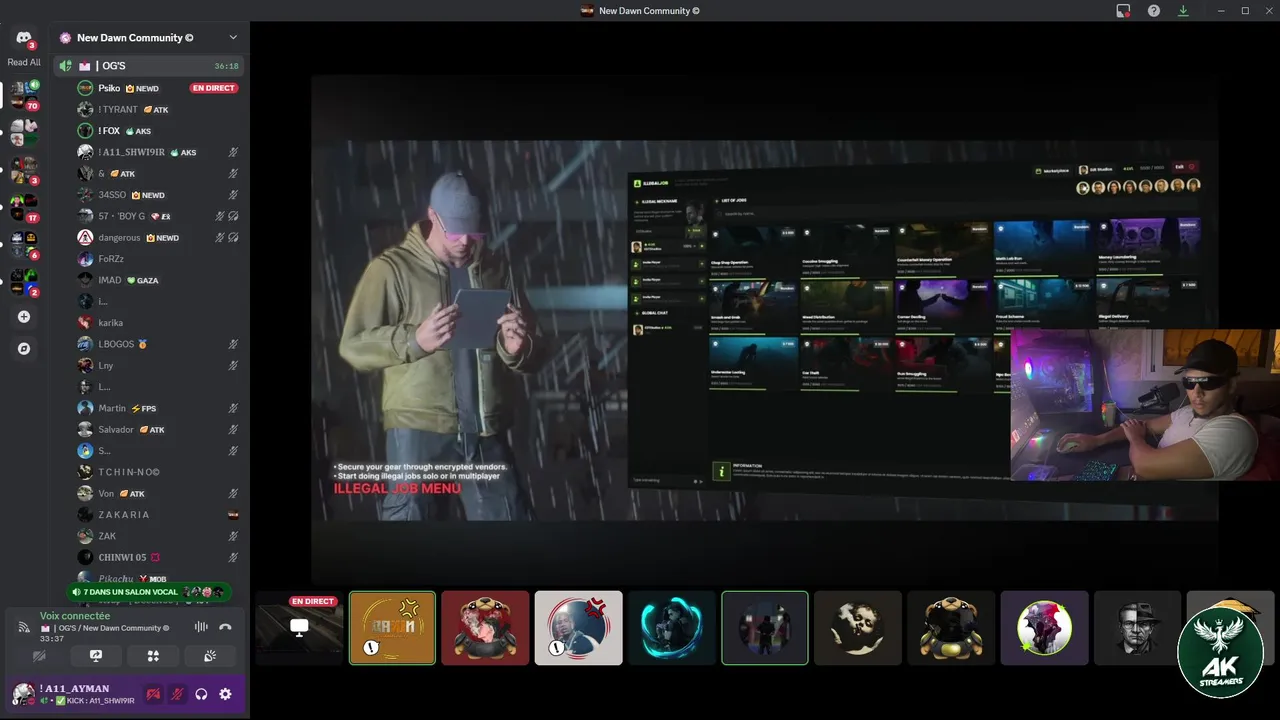Click EN DIRECT badge next to Psiko

click(213, 88)
